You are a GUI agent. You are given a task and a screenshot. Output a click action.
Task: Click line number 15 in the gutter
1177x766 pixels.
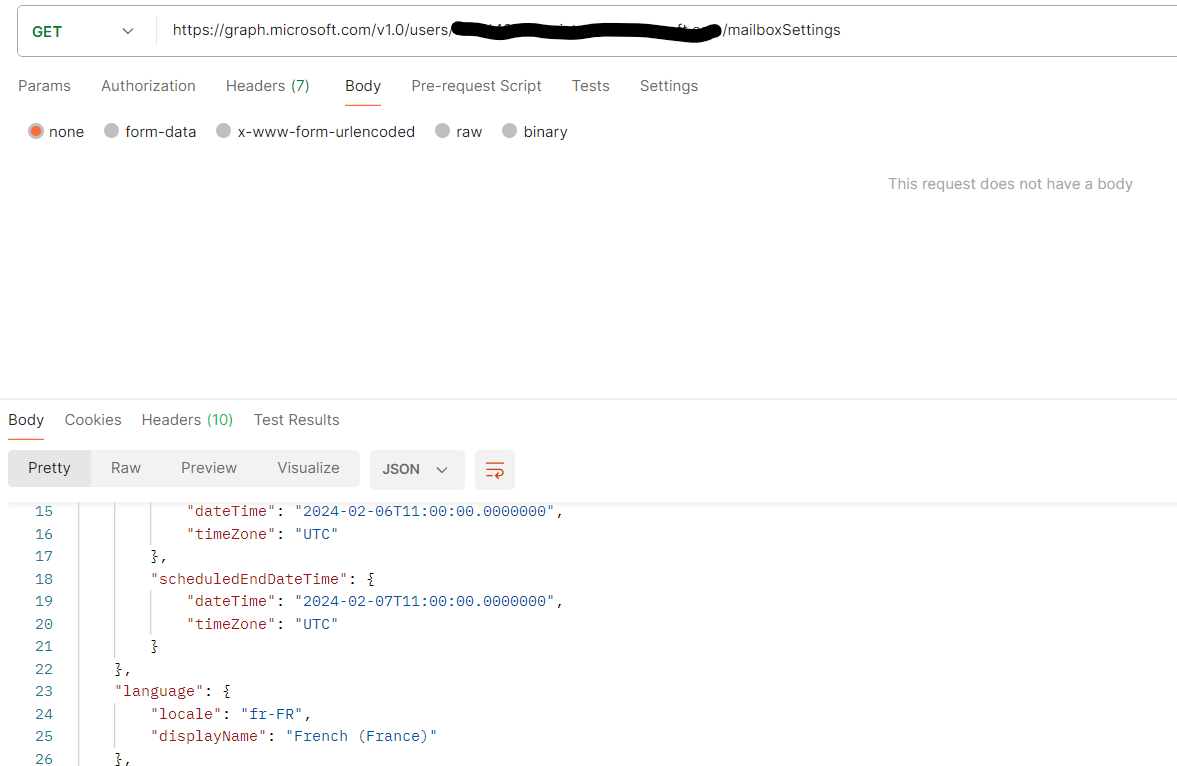[44, 511]
